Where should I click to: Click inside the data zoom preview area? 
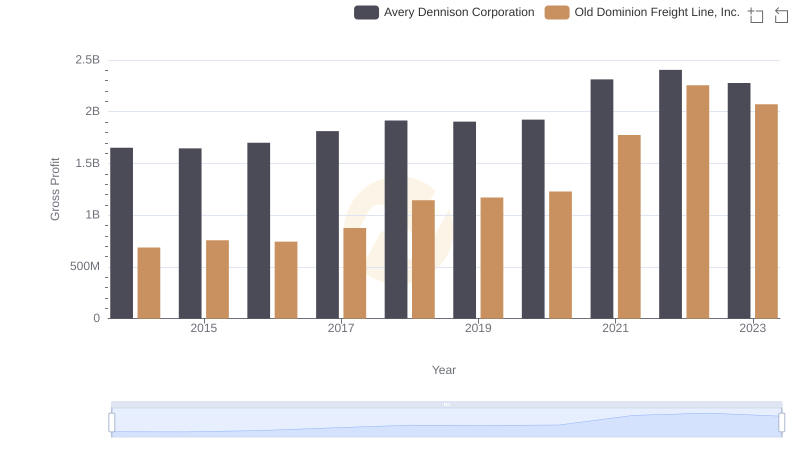(x=446, y=423)
